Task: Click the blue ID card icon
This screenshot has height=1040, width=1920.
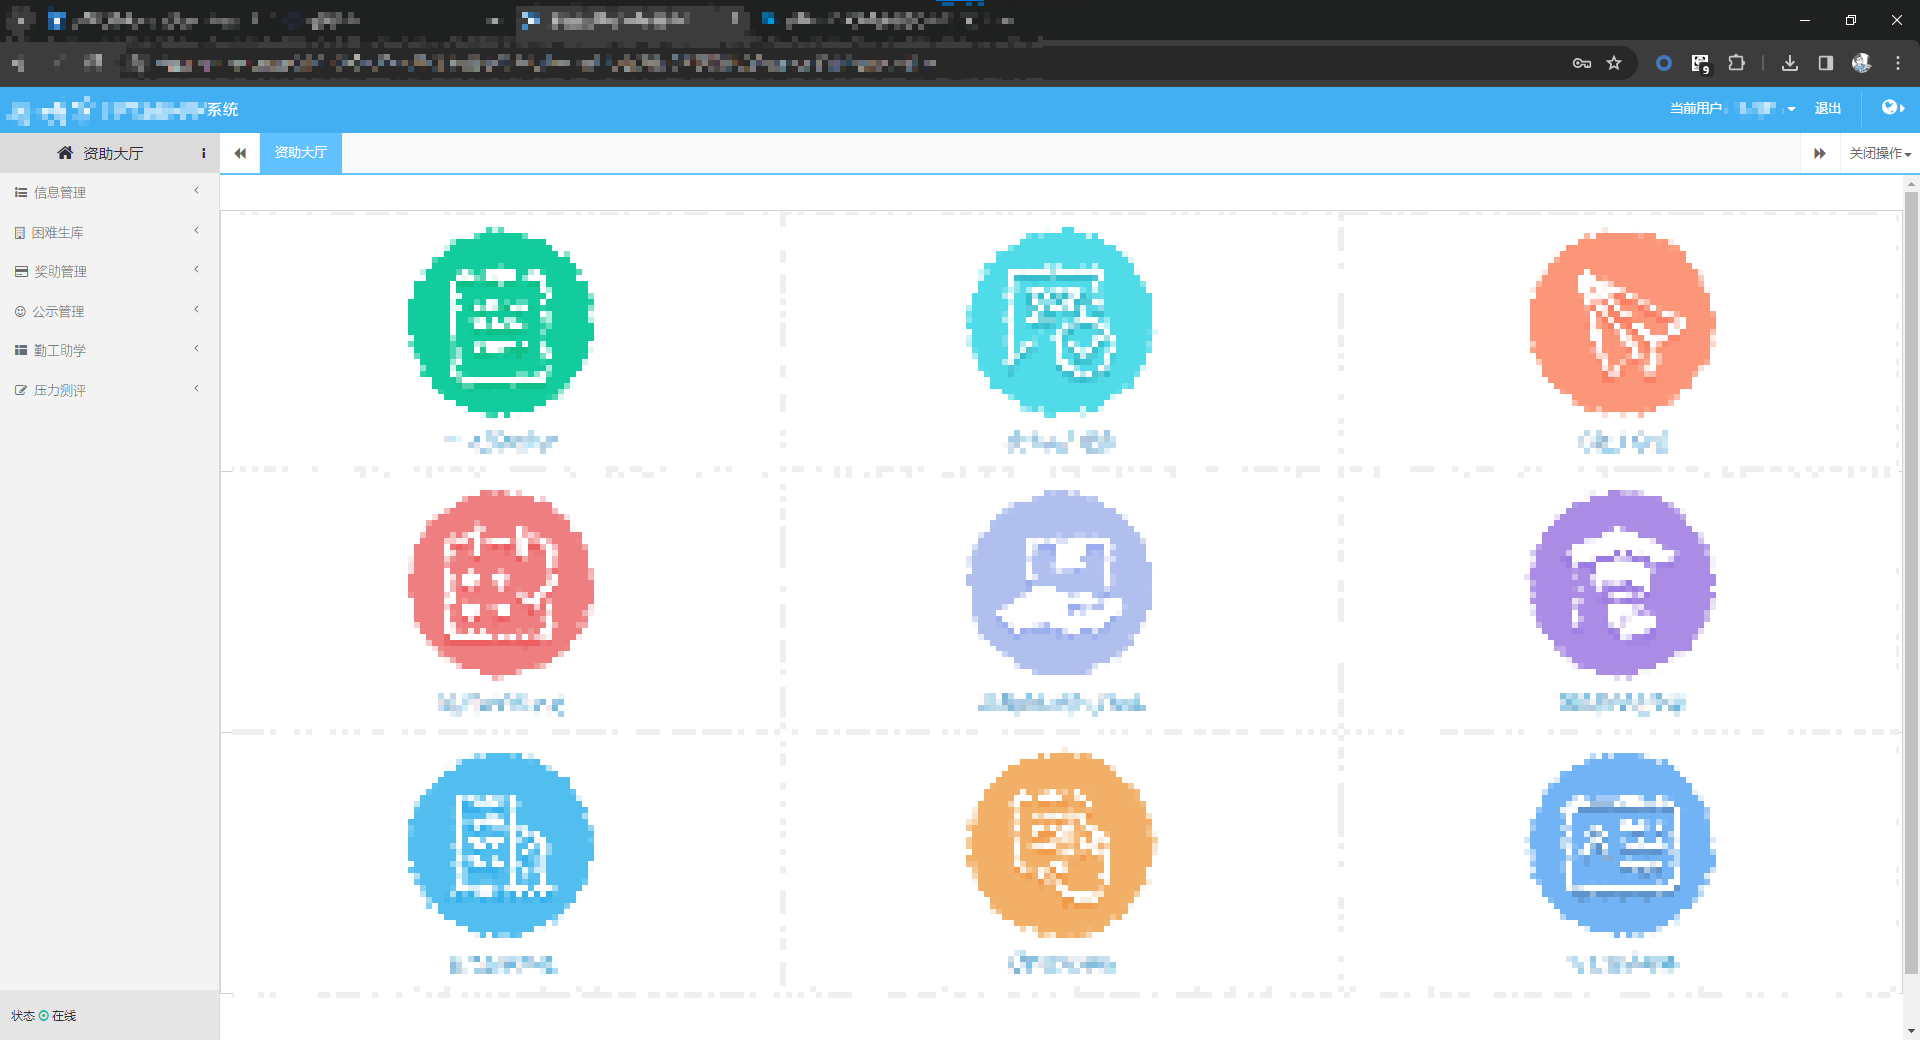Action: 1622,845
